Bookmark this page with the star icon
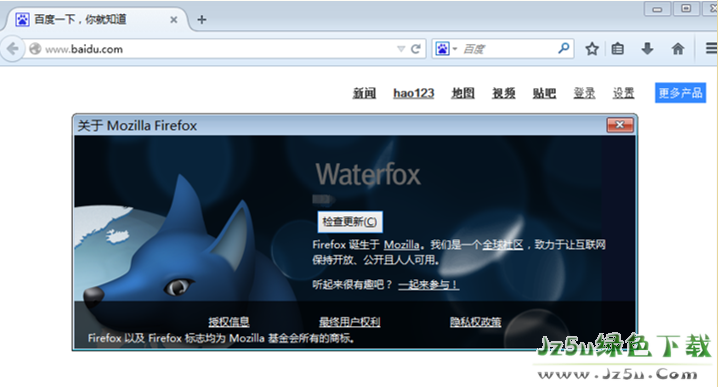The image size is (718, 387). pos(592,49)
